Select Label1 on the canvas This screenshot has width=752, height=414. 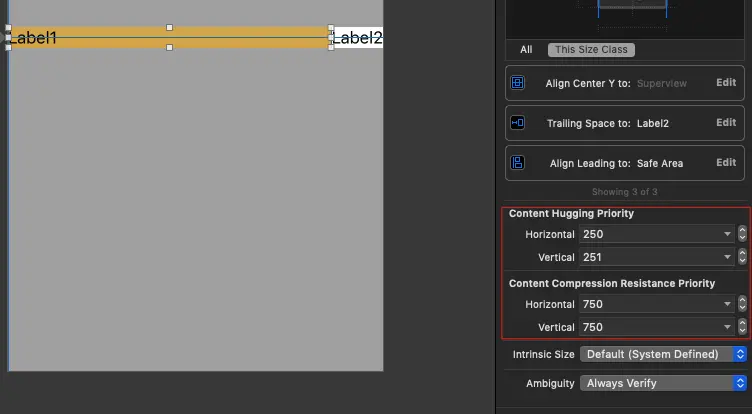pos(169,37)
